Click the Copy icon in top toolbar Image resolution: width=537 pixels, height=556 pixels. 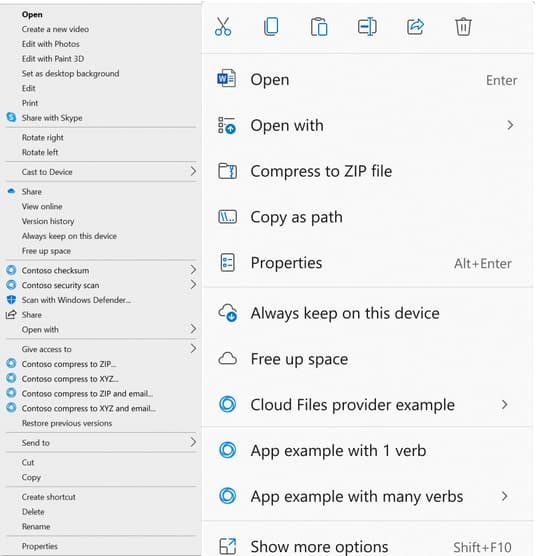271,27
